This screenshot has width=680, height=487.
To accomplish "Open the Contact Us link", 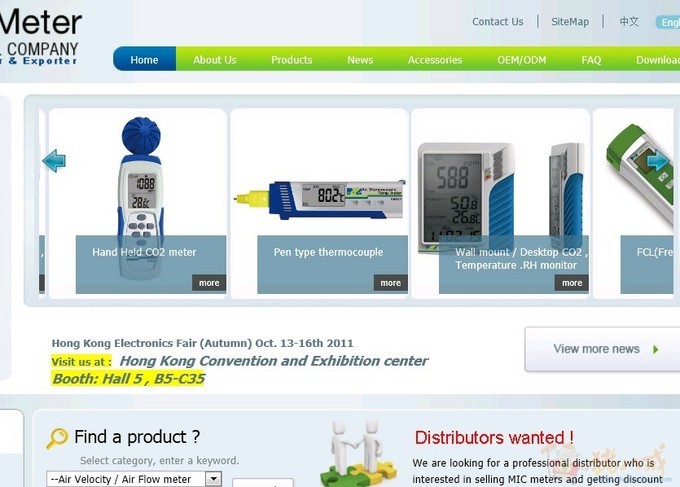I will coord(497,22).
